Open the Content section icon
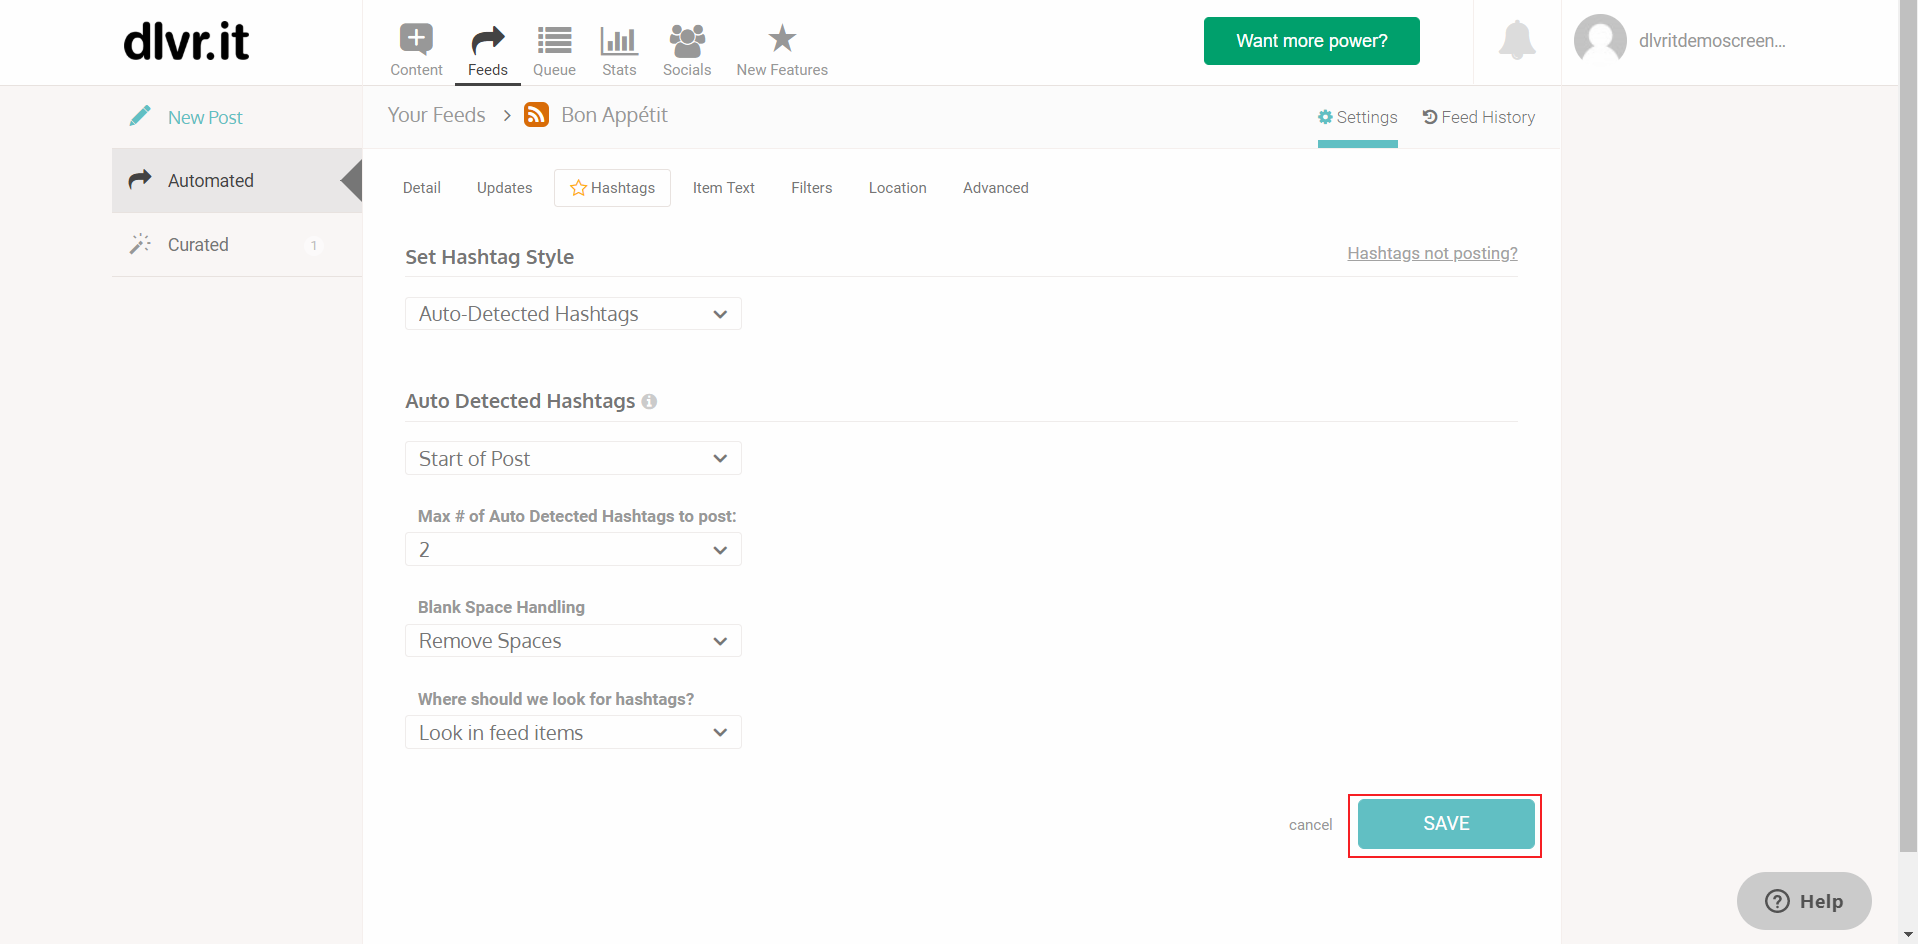 tap(416, 39)
